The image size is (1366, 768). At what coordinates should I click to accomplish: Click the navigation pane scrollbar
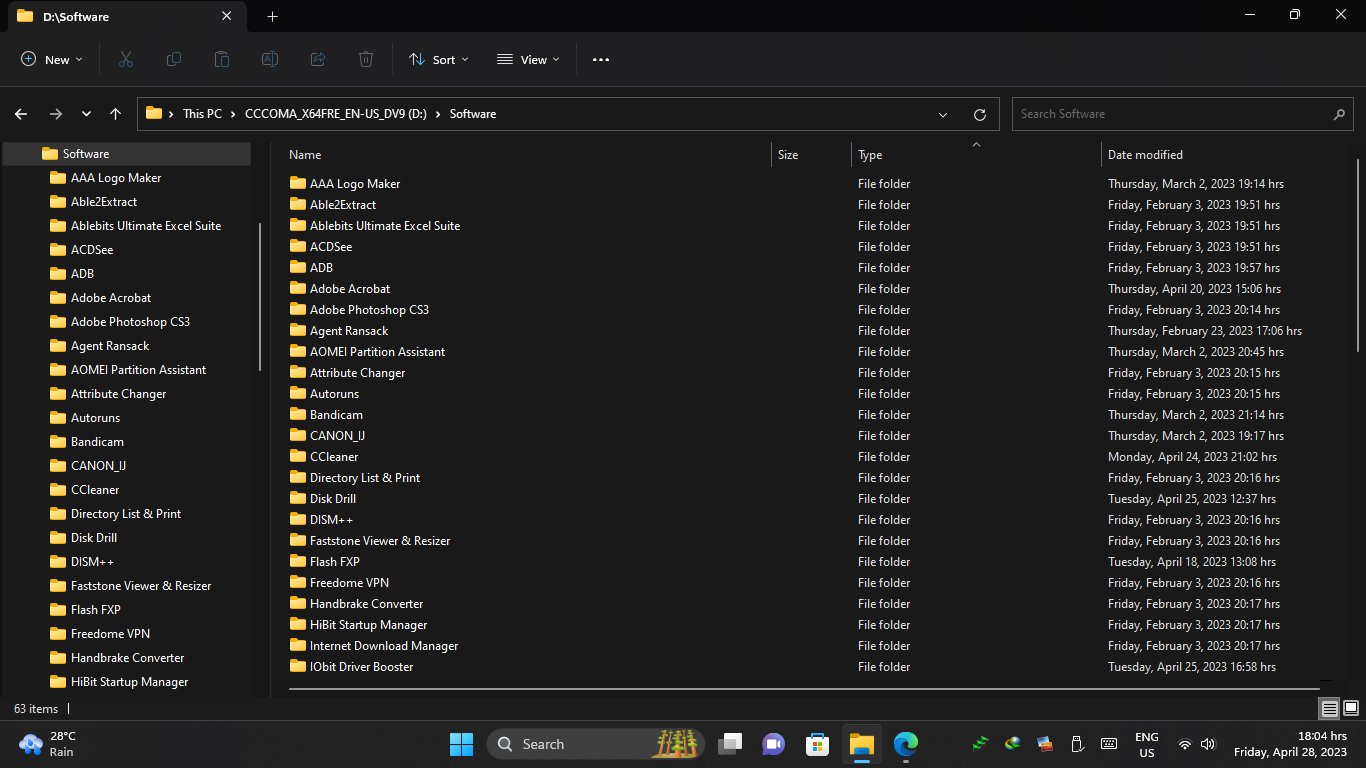pos(261,297)
